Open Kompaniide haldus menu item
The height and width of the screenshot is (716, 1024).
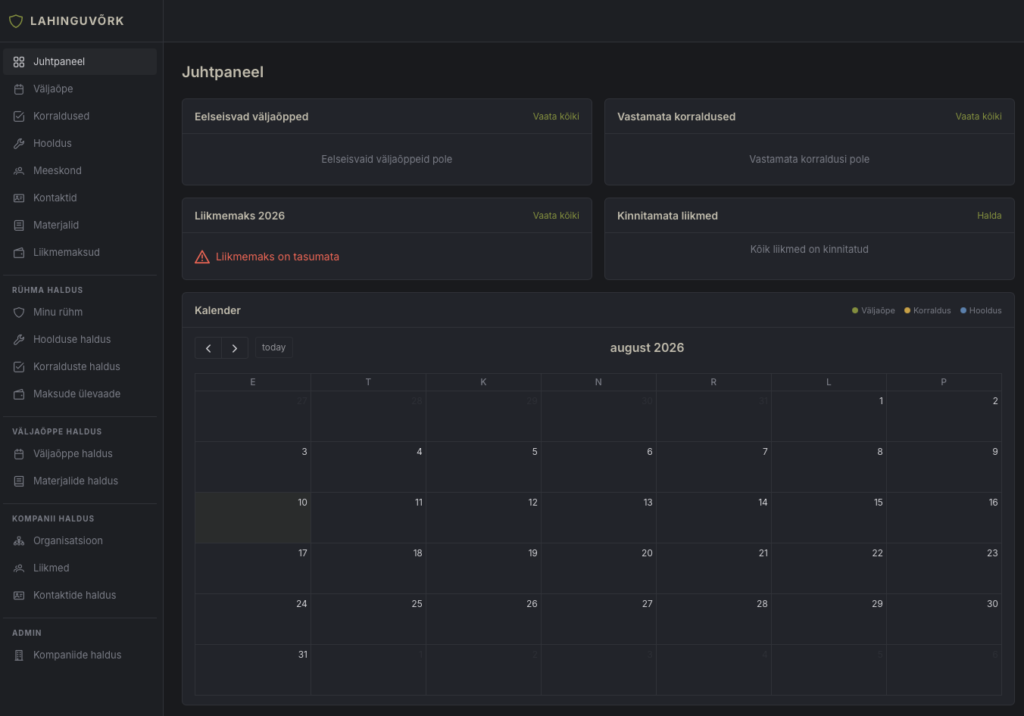tap(80, 655)
